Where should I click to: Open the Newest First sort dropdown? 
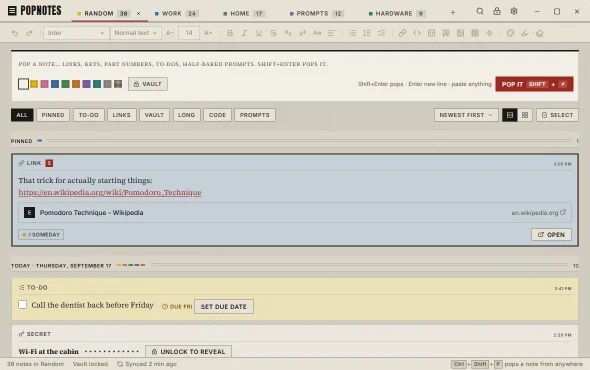point(466,115)
